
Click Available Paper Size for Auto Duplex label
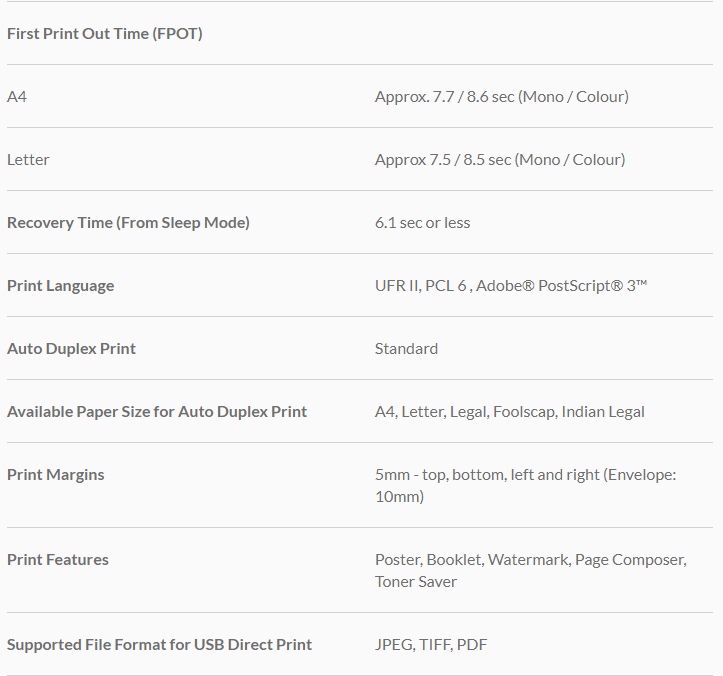click(x=157, y=412)
